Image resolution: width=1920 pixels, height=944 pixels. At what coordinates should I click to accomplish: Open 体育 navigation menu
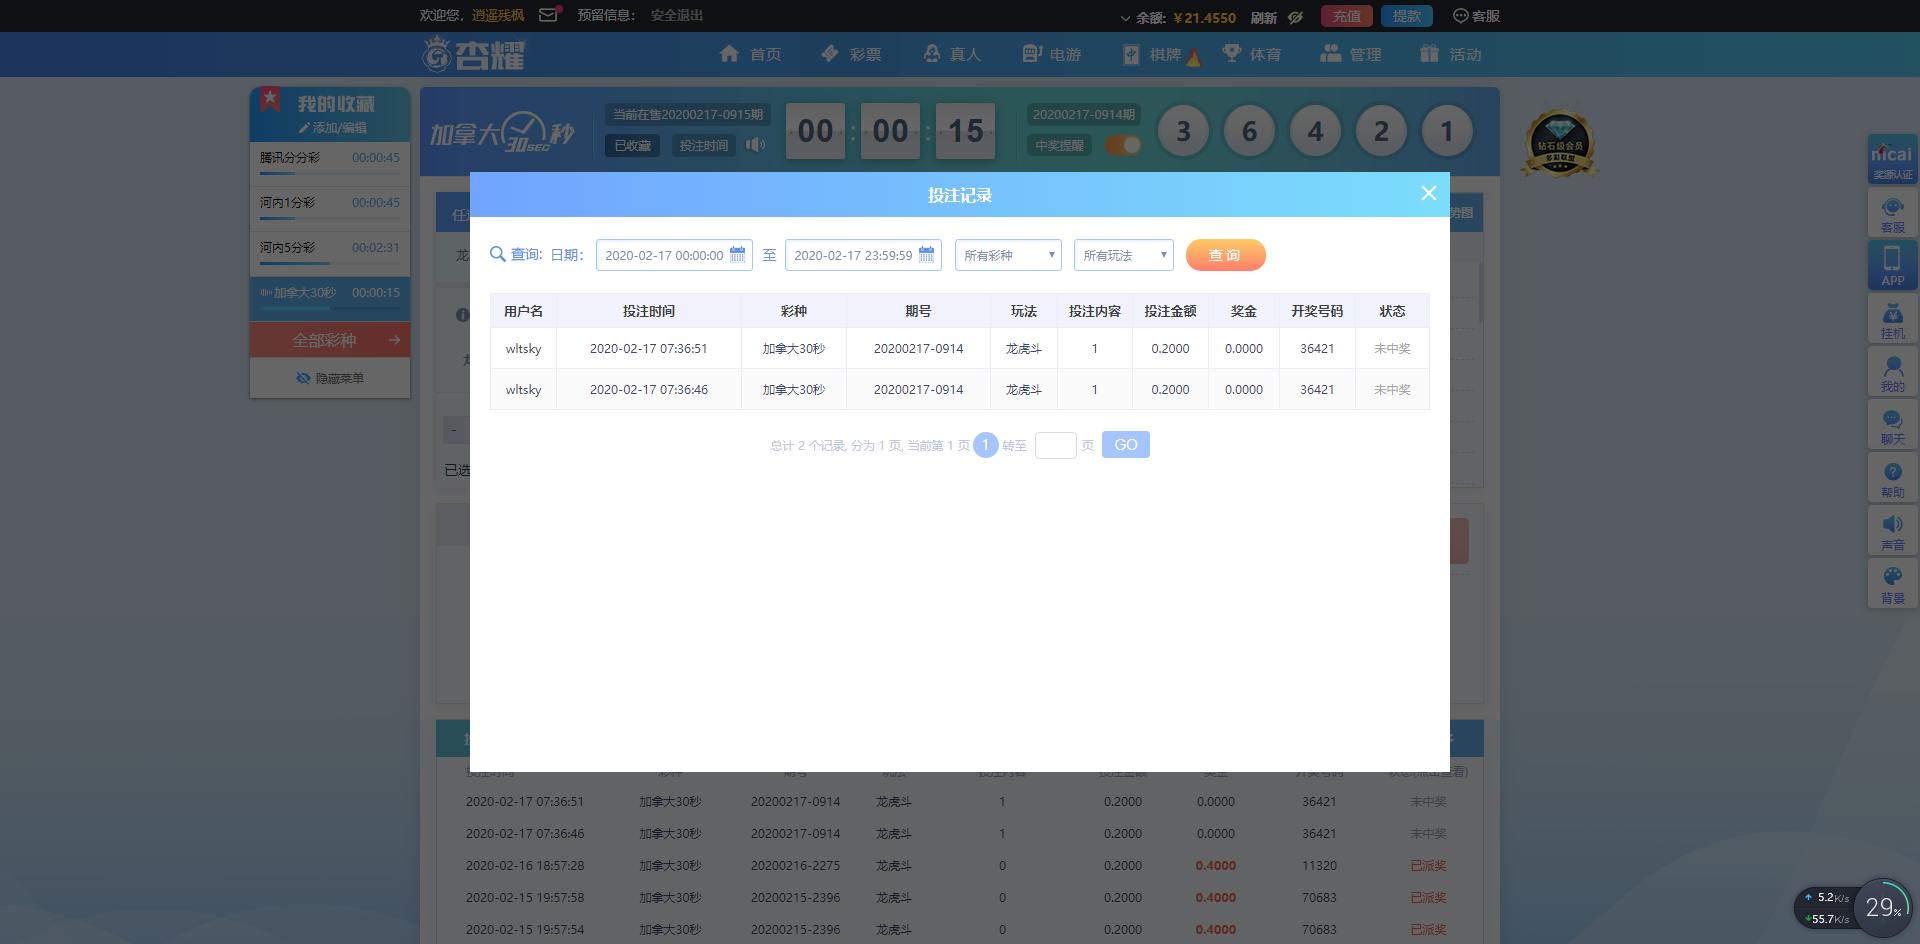tap(1251, 54)
